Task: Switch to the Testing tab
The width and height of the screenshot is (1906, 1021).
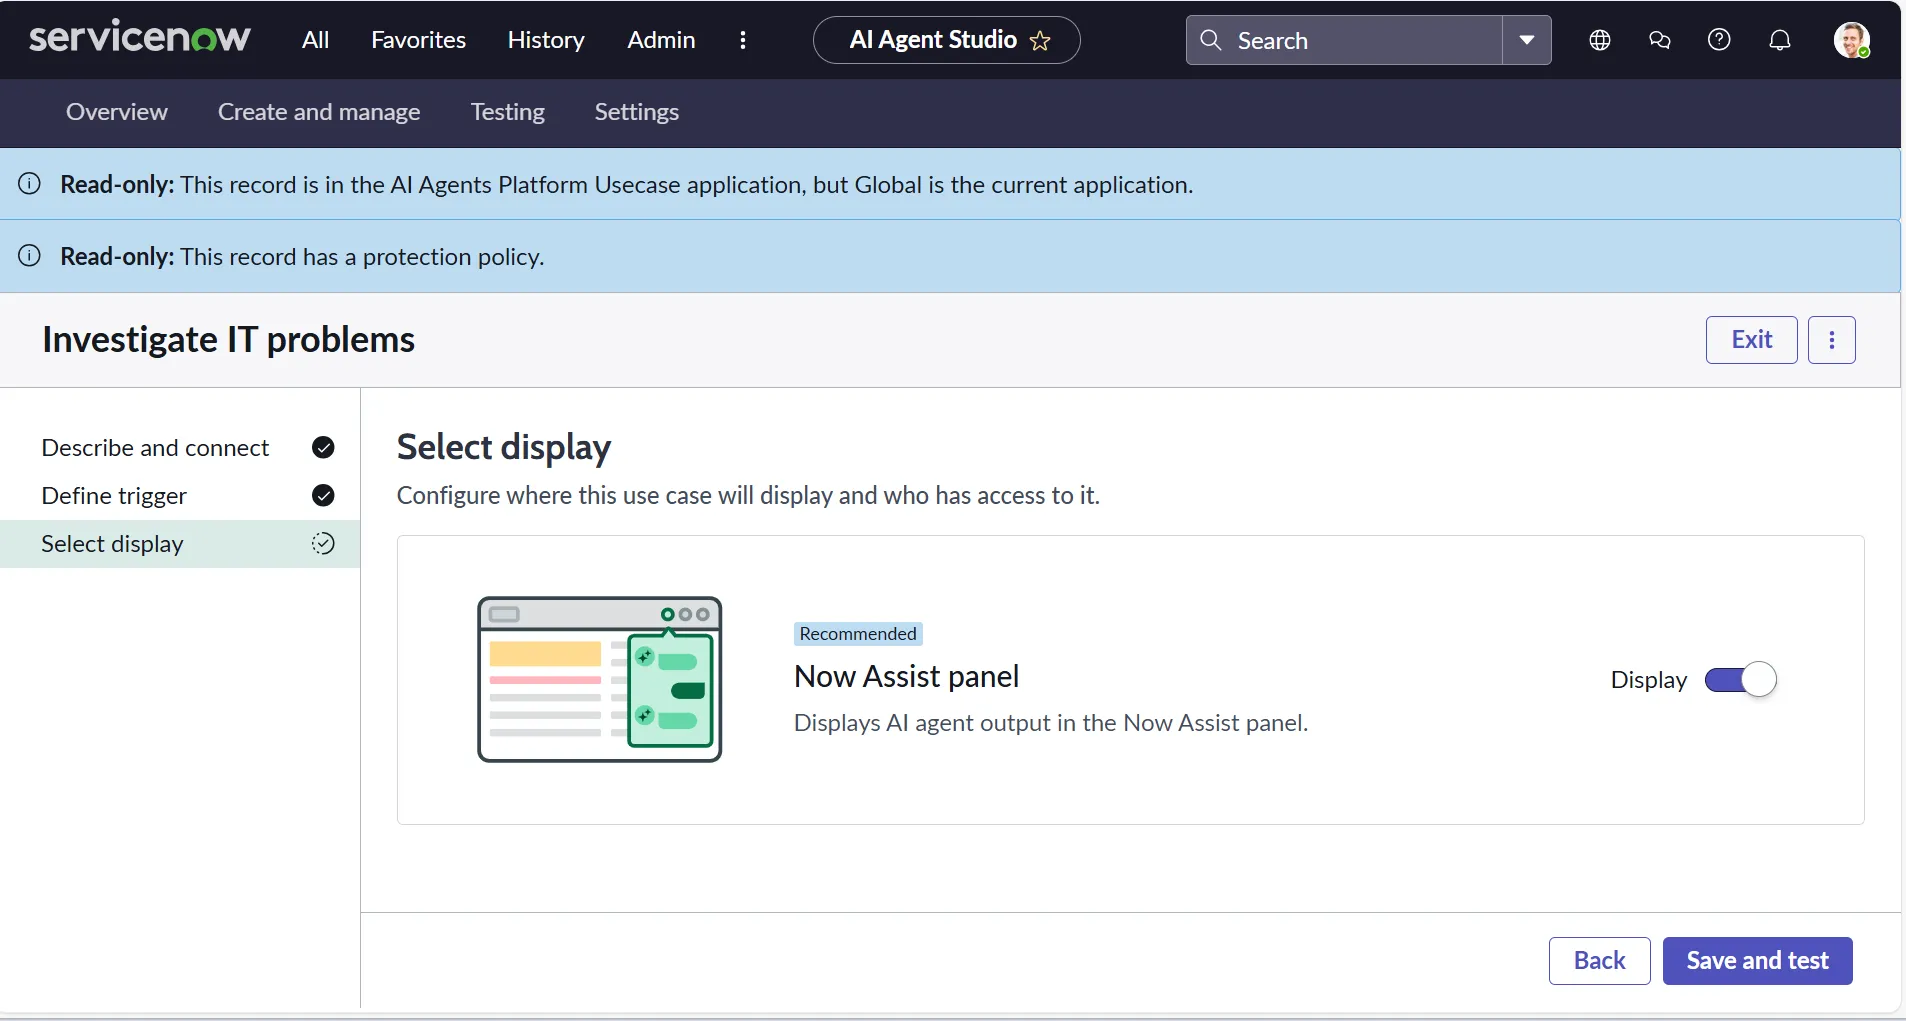Action: [x=507, y=112]
